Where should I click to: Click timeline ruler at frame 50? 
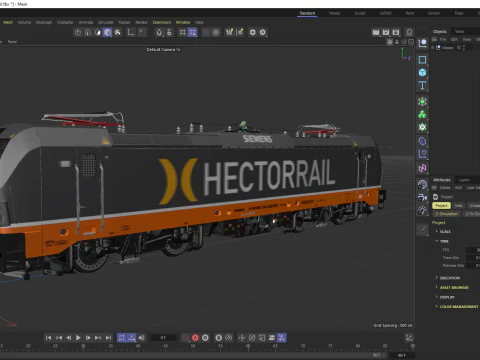[193, 346]
